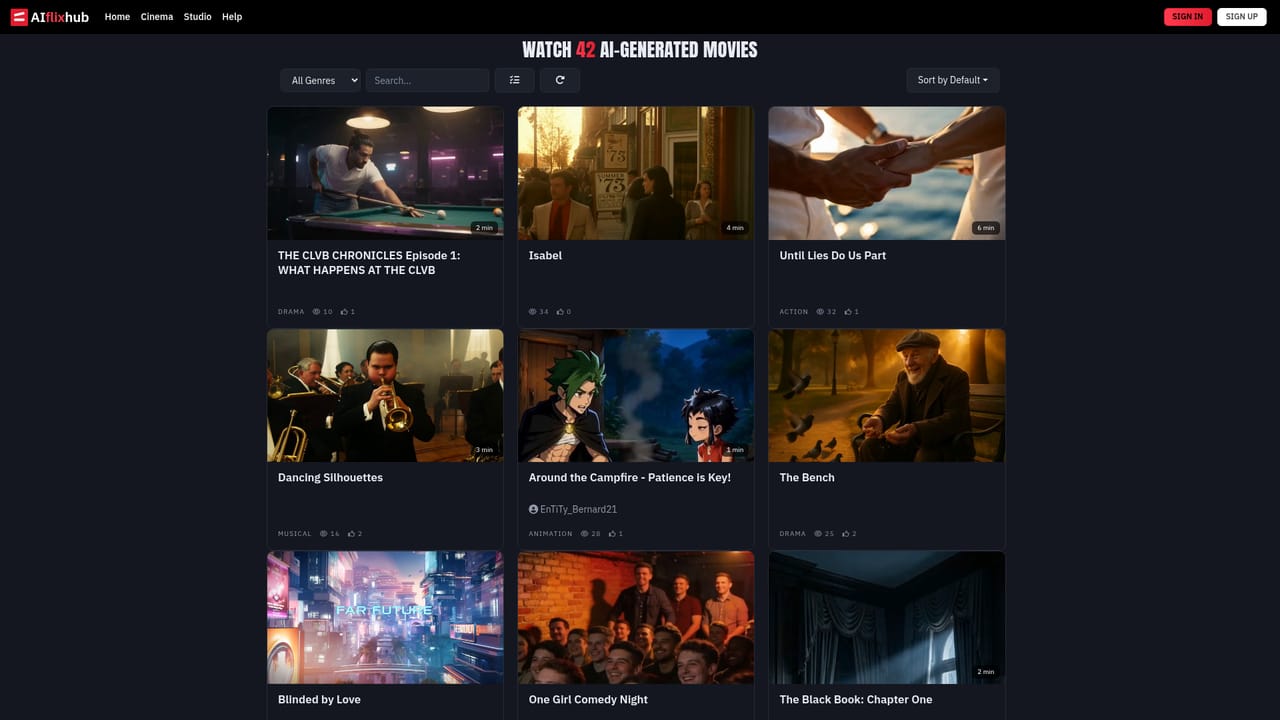Click the ANIMATION genre tag
Image resolution: width=1280 pixels, height=720 pixels.
point(551,534)
